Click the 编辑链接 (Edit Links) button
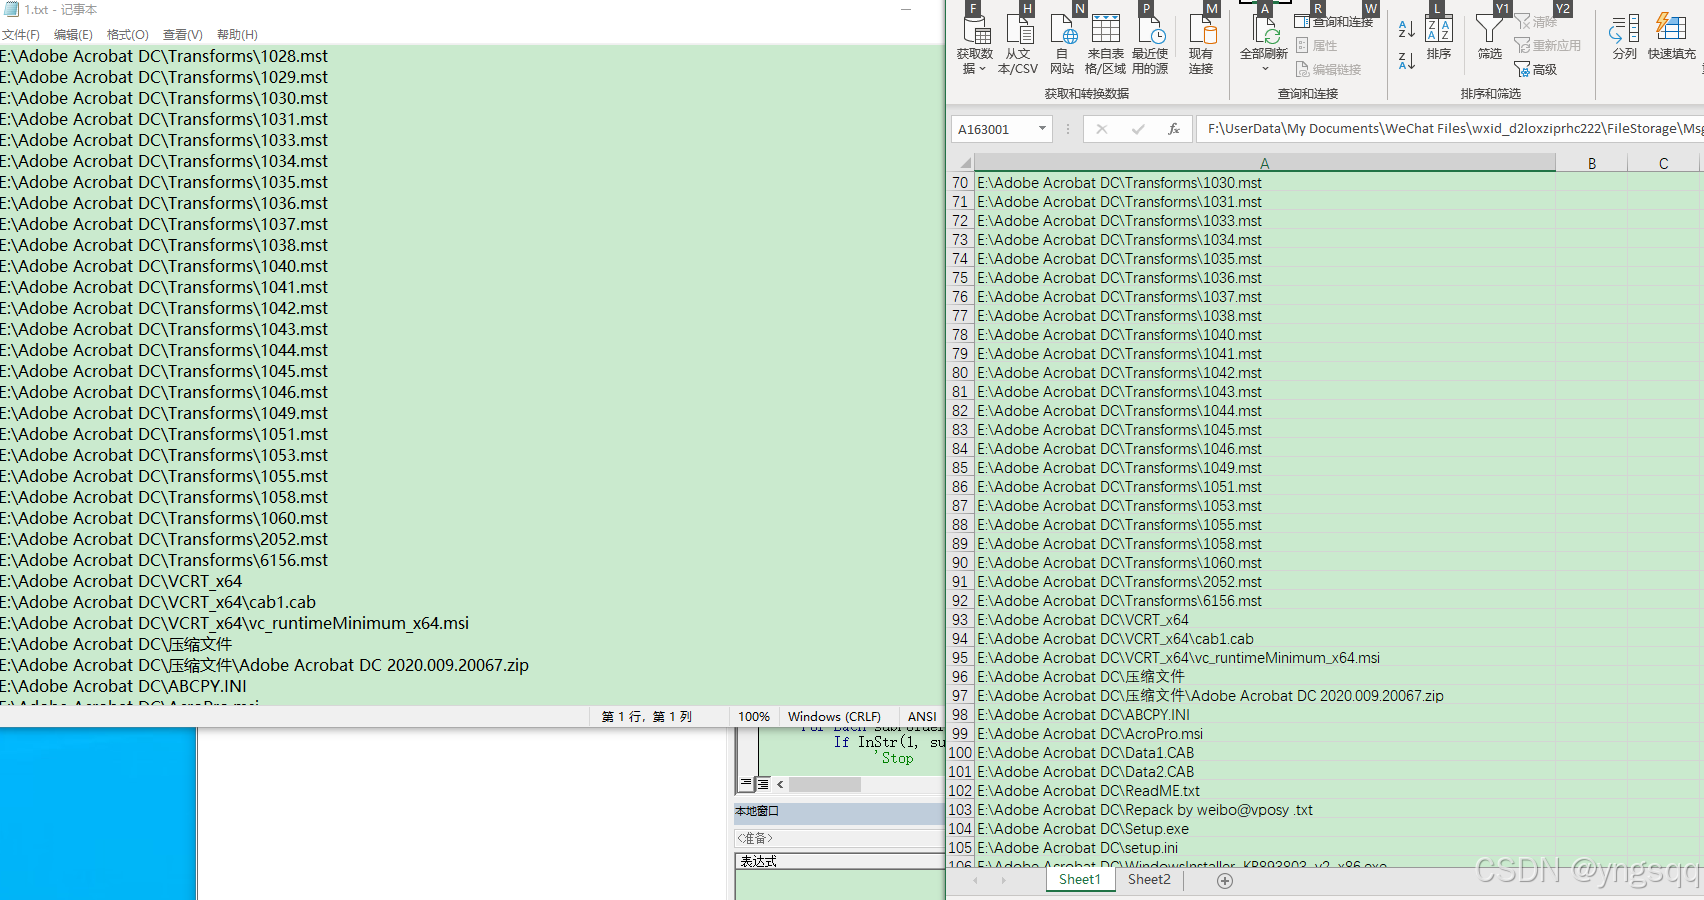Viewport: 1704px width, 900px height. pos(1329,69)
